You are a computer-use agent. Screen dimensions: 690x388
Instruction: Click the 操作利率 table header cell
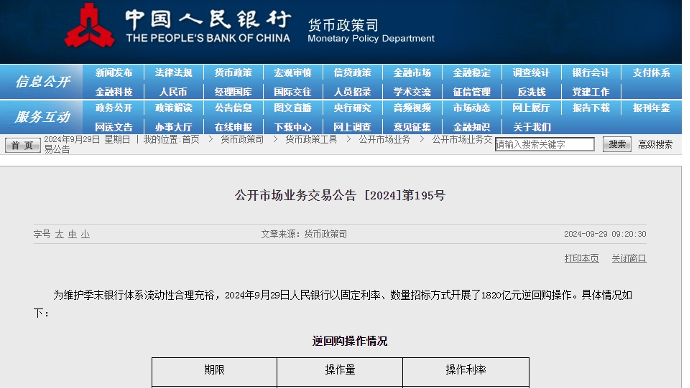pos(466,371)
